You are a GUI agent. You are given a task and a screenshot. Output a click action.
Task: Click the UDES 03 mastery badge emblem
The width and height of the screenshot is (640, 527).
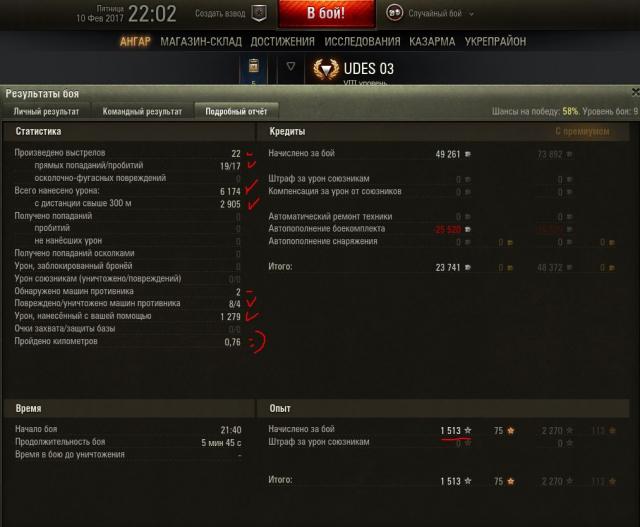(x=326, y=69)
